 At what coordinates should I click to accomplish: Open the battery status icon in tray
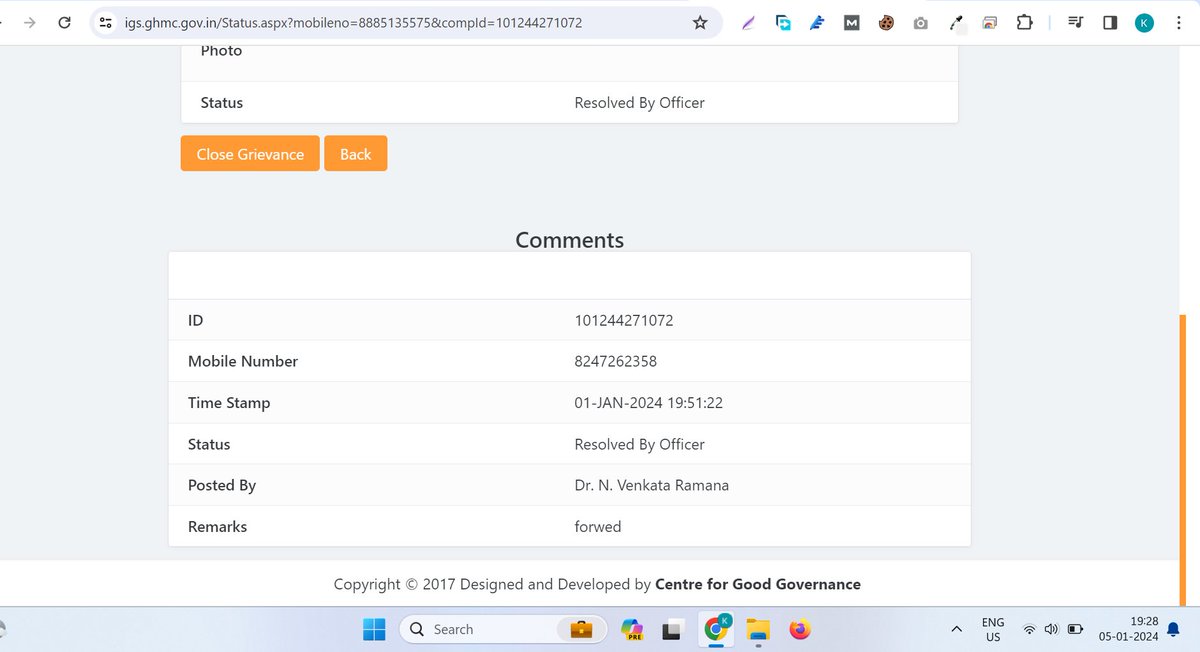[x=1076, y=629]
